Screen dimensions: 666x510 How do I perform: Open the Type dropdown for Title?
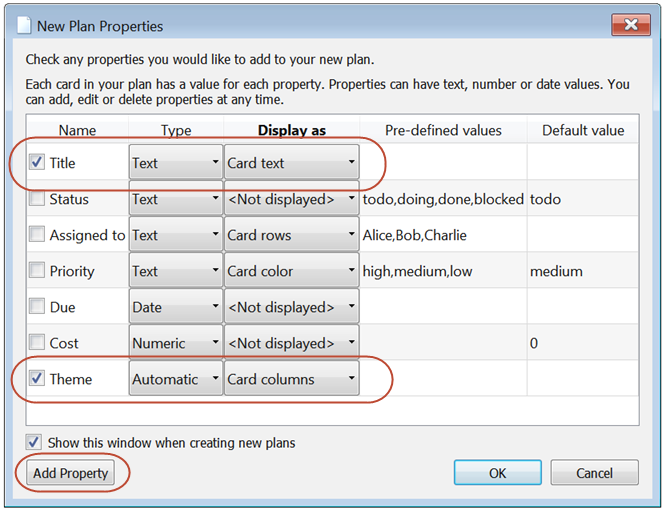pos(175,163)
